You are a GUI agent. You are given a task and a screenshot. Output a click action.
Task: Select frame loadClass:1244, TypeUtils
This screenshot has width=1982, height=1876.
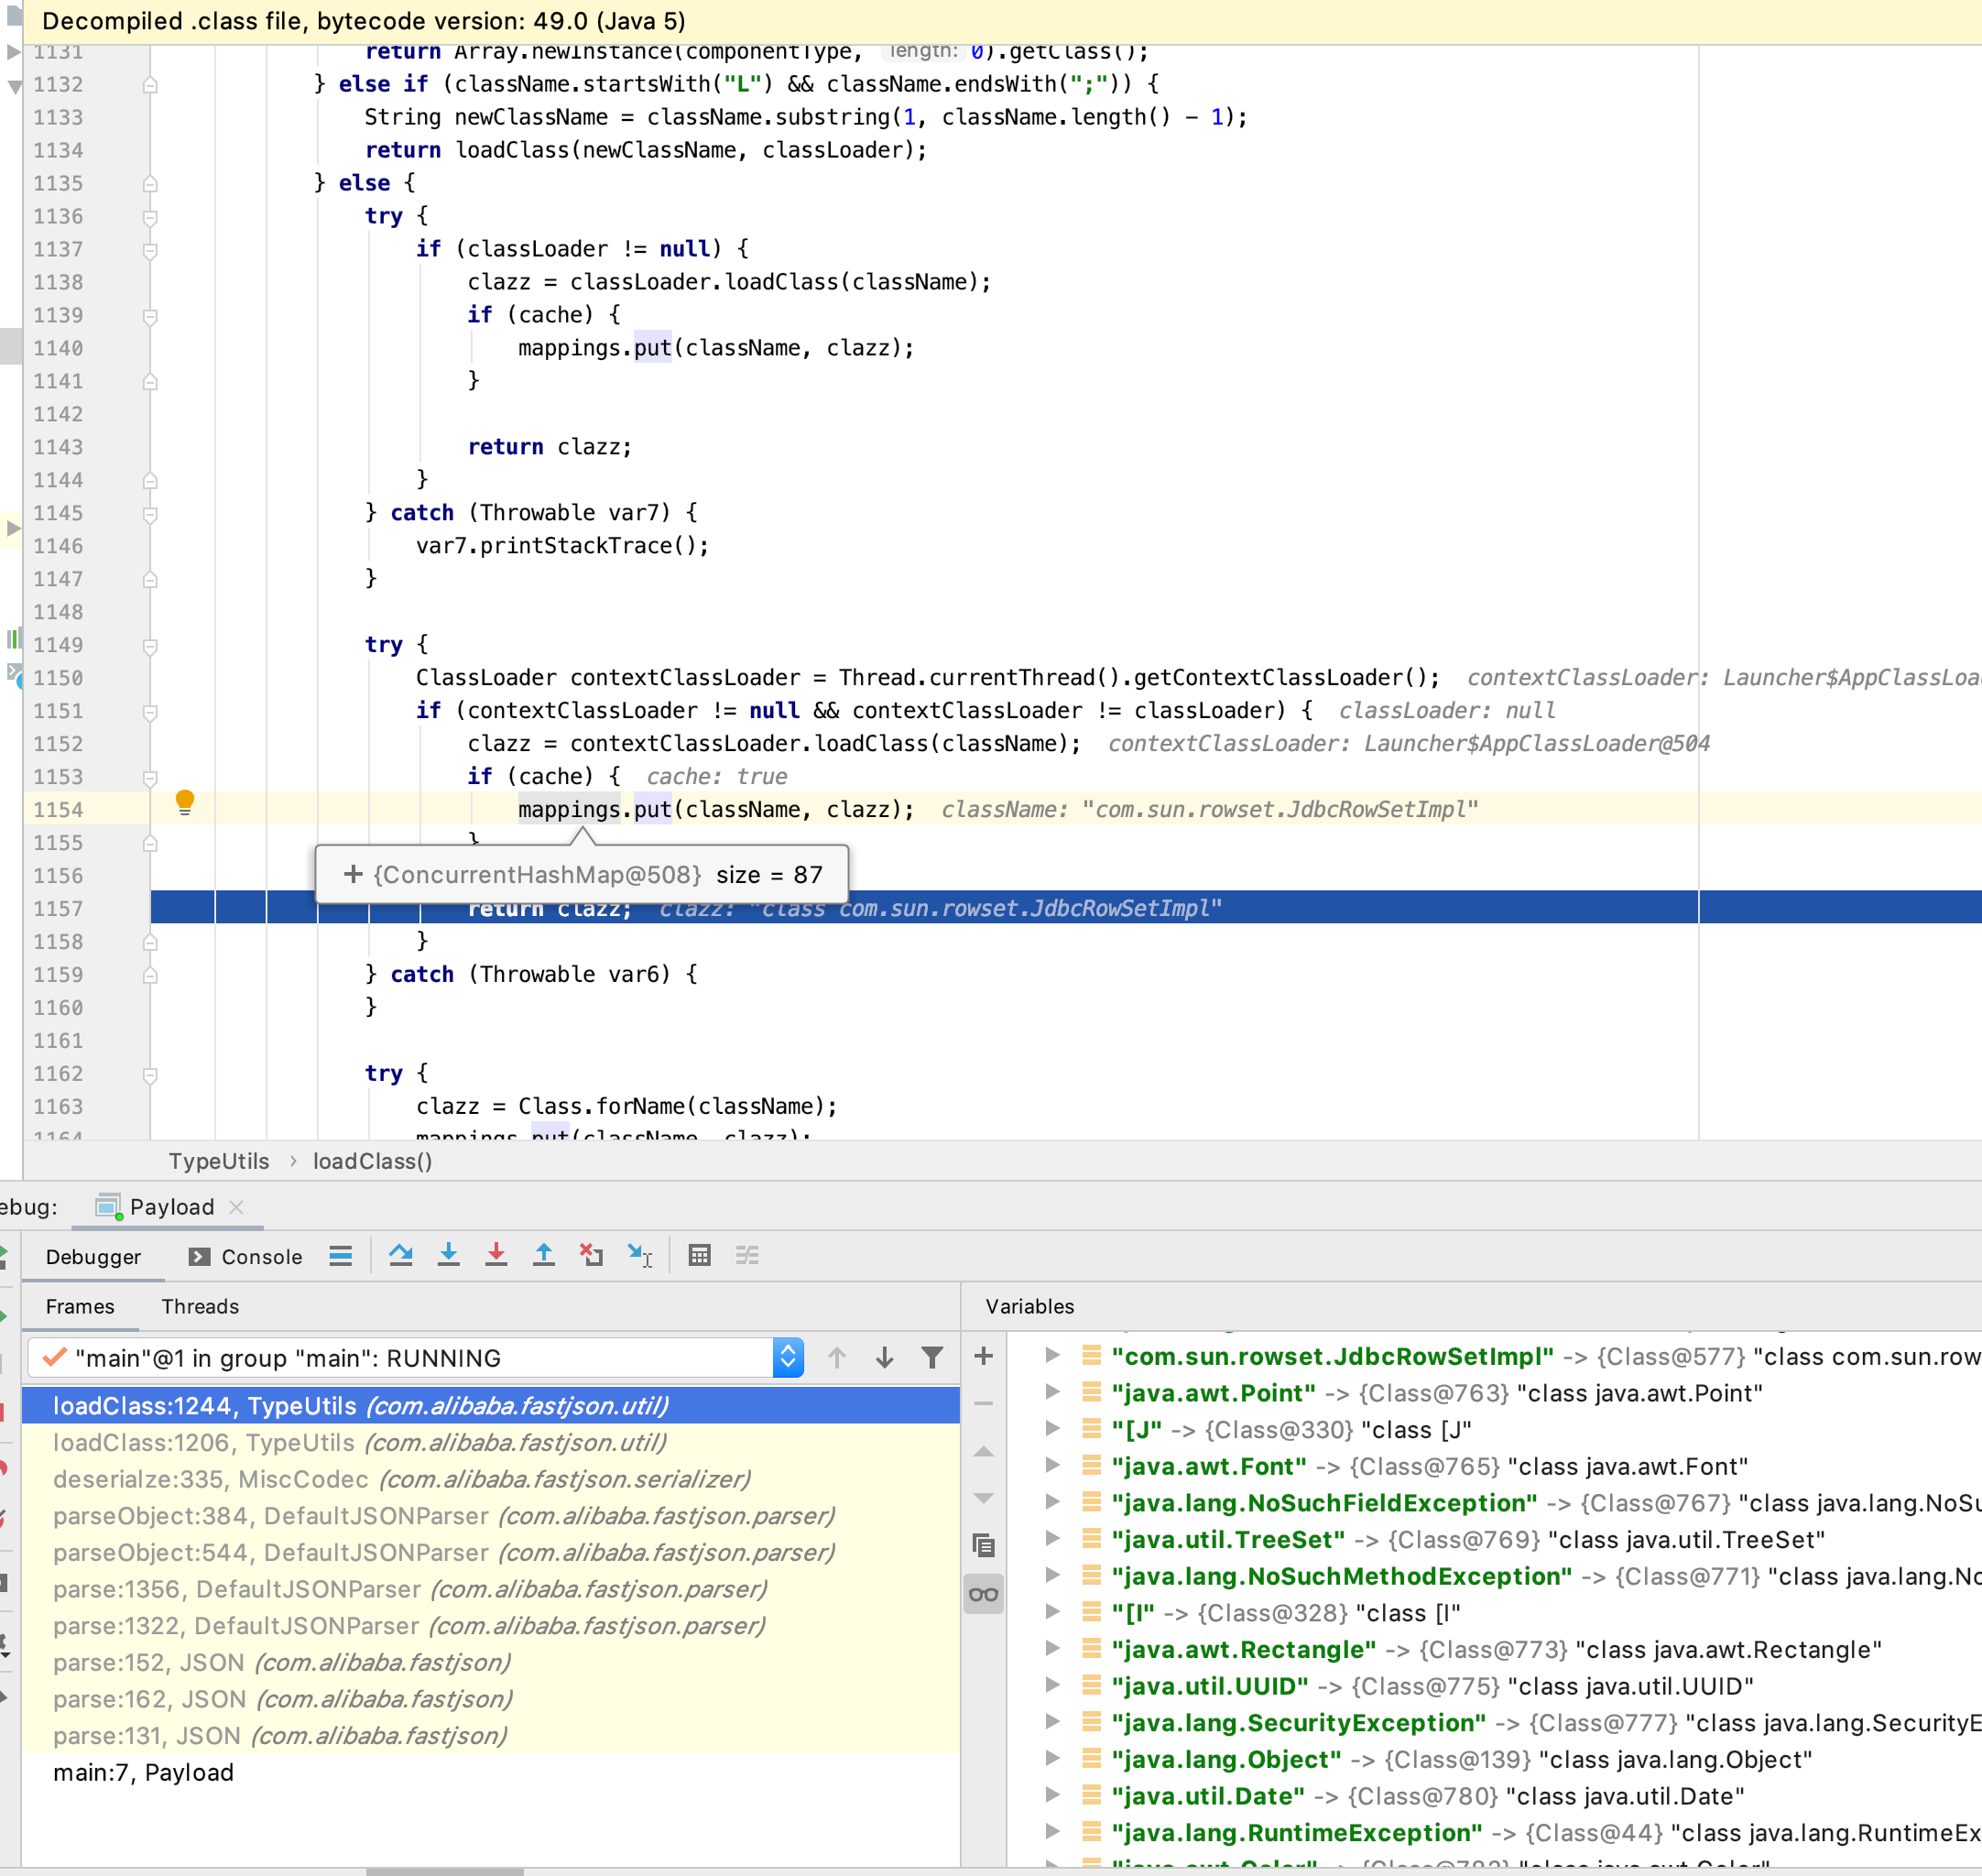(x=491, y=1405)
